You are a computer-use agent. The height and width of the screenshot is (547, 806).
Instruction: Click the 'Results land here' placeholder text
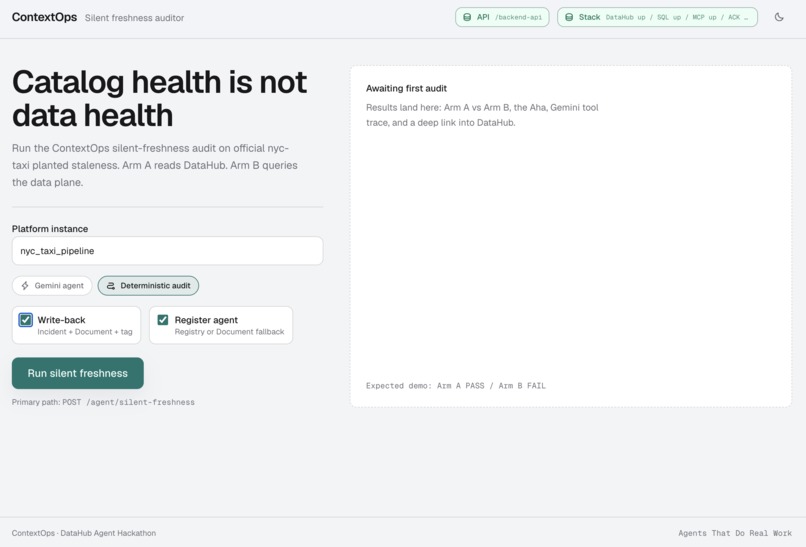click(x=482, y=115)
